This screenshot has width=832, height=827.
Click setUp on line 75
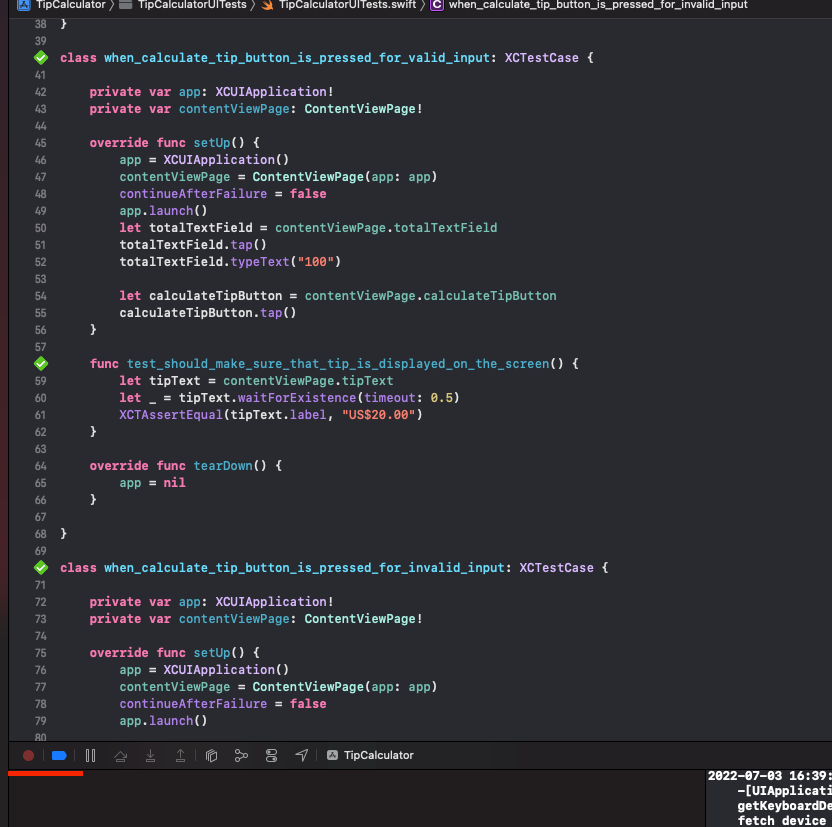click(212, 653)
